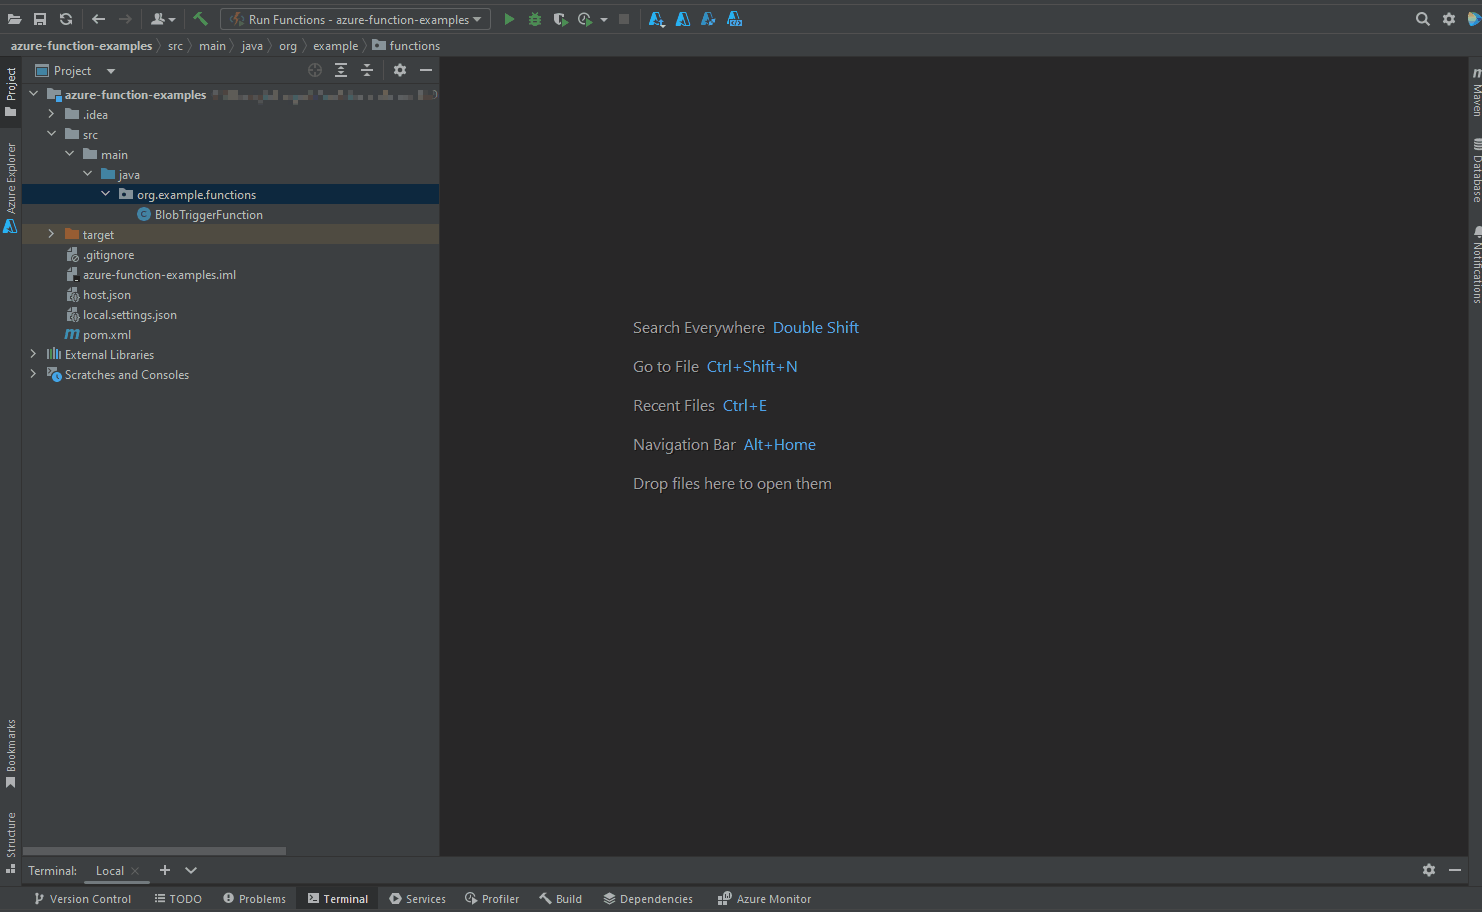Click the example breadcrumb
Image resolution: width=1482 pixels, height=912 pixels.
335,46
